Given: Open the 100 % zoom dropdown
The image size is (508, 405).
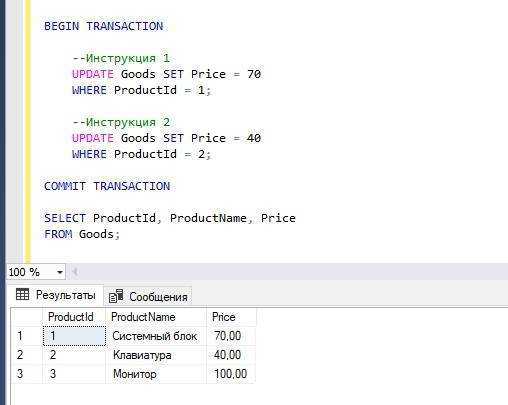Looking at the screenshot, I should [x=60, y=272].
